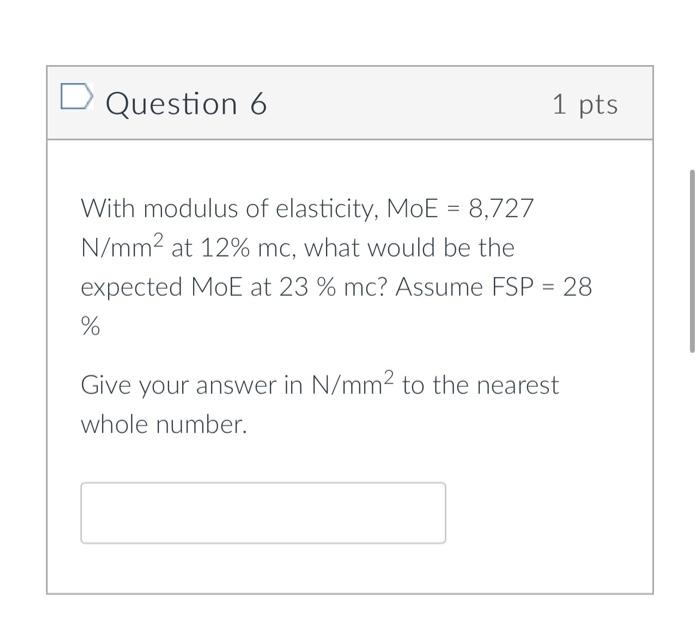
Task: Click the word "expected" in the question
Action: (x=132, y=288)
